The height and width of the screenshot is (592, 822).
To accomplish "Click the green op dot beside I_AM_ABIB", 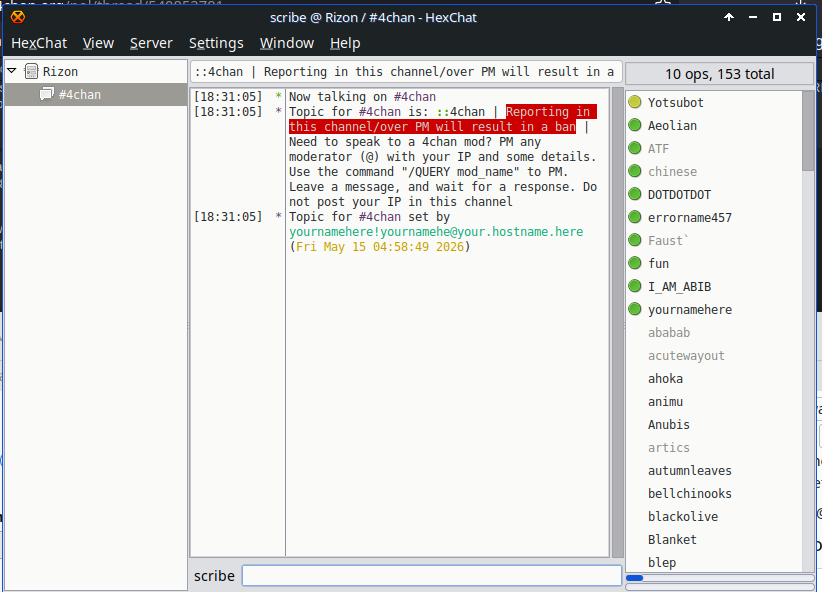I will (635, 286).
